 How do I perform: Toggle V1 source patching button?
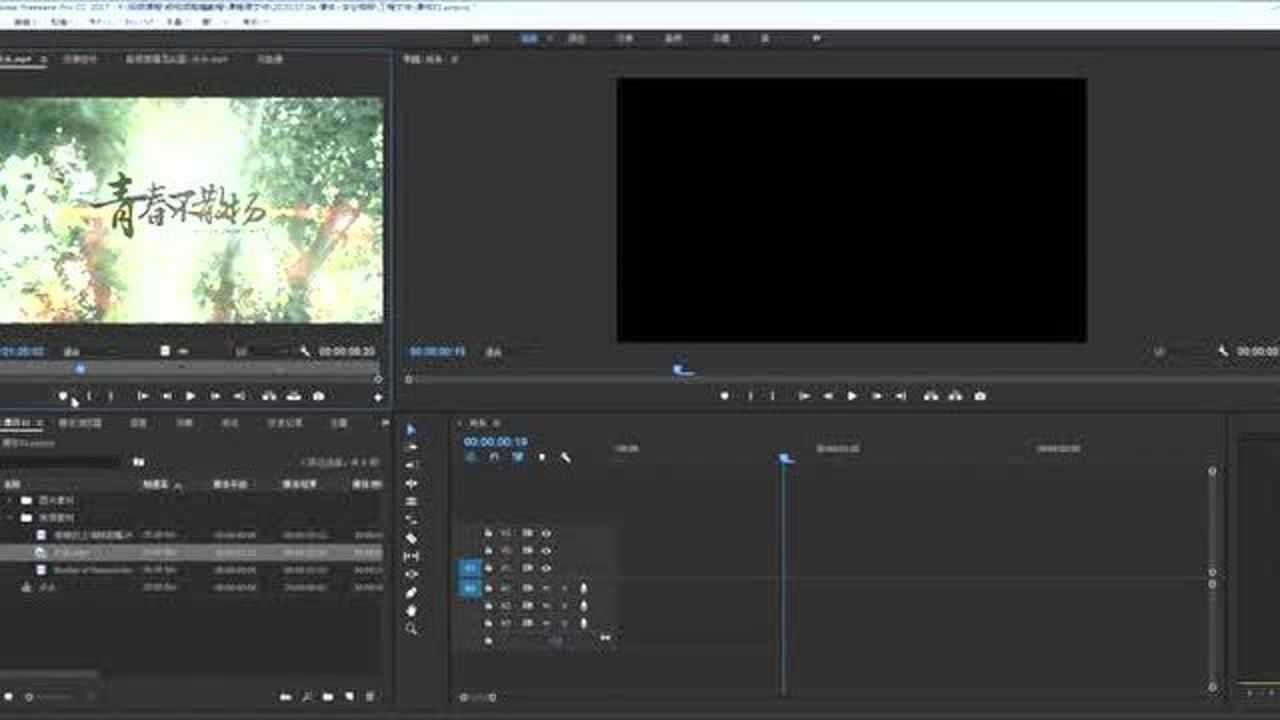pos(469,568)
